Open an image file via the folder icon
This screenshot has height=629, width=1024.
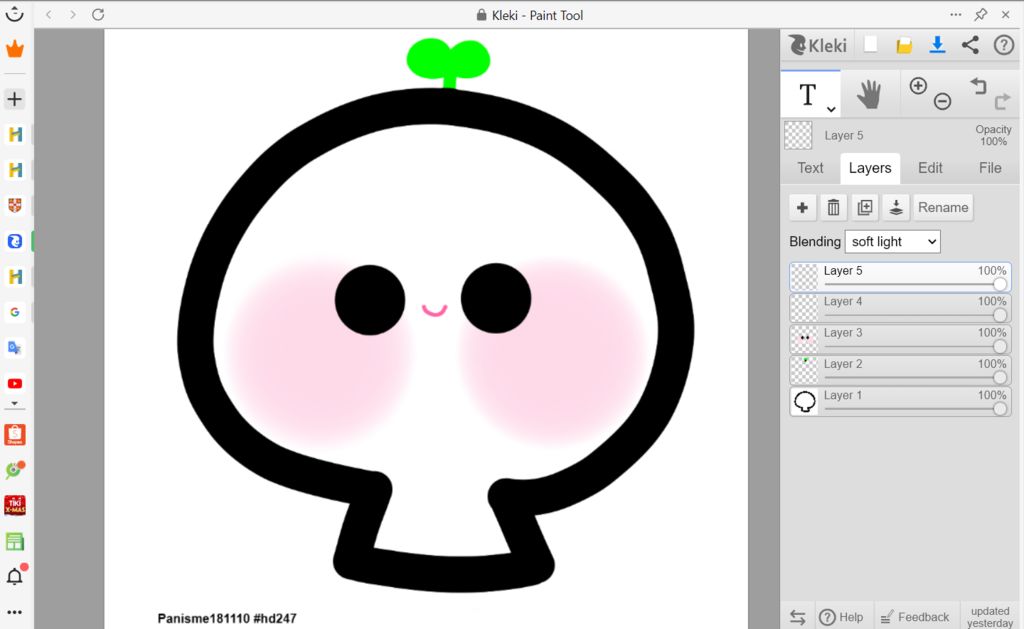point(904,45)
